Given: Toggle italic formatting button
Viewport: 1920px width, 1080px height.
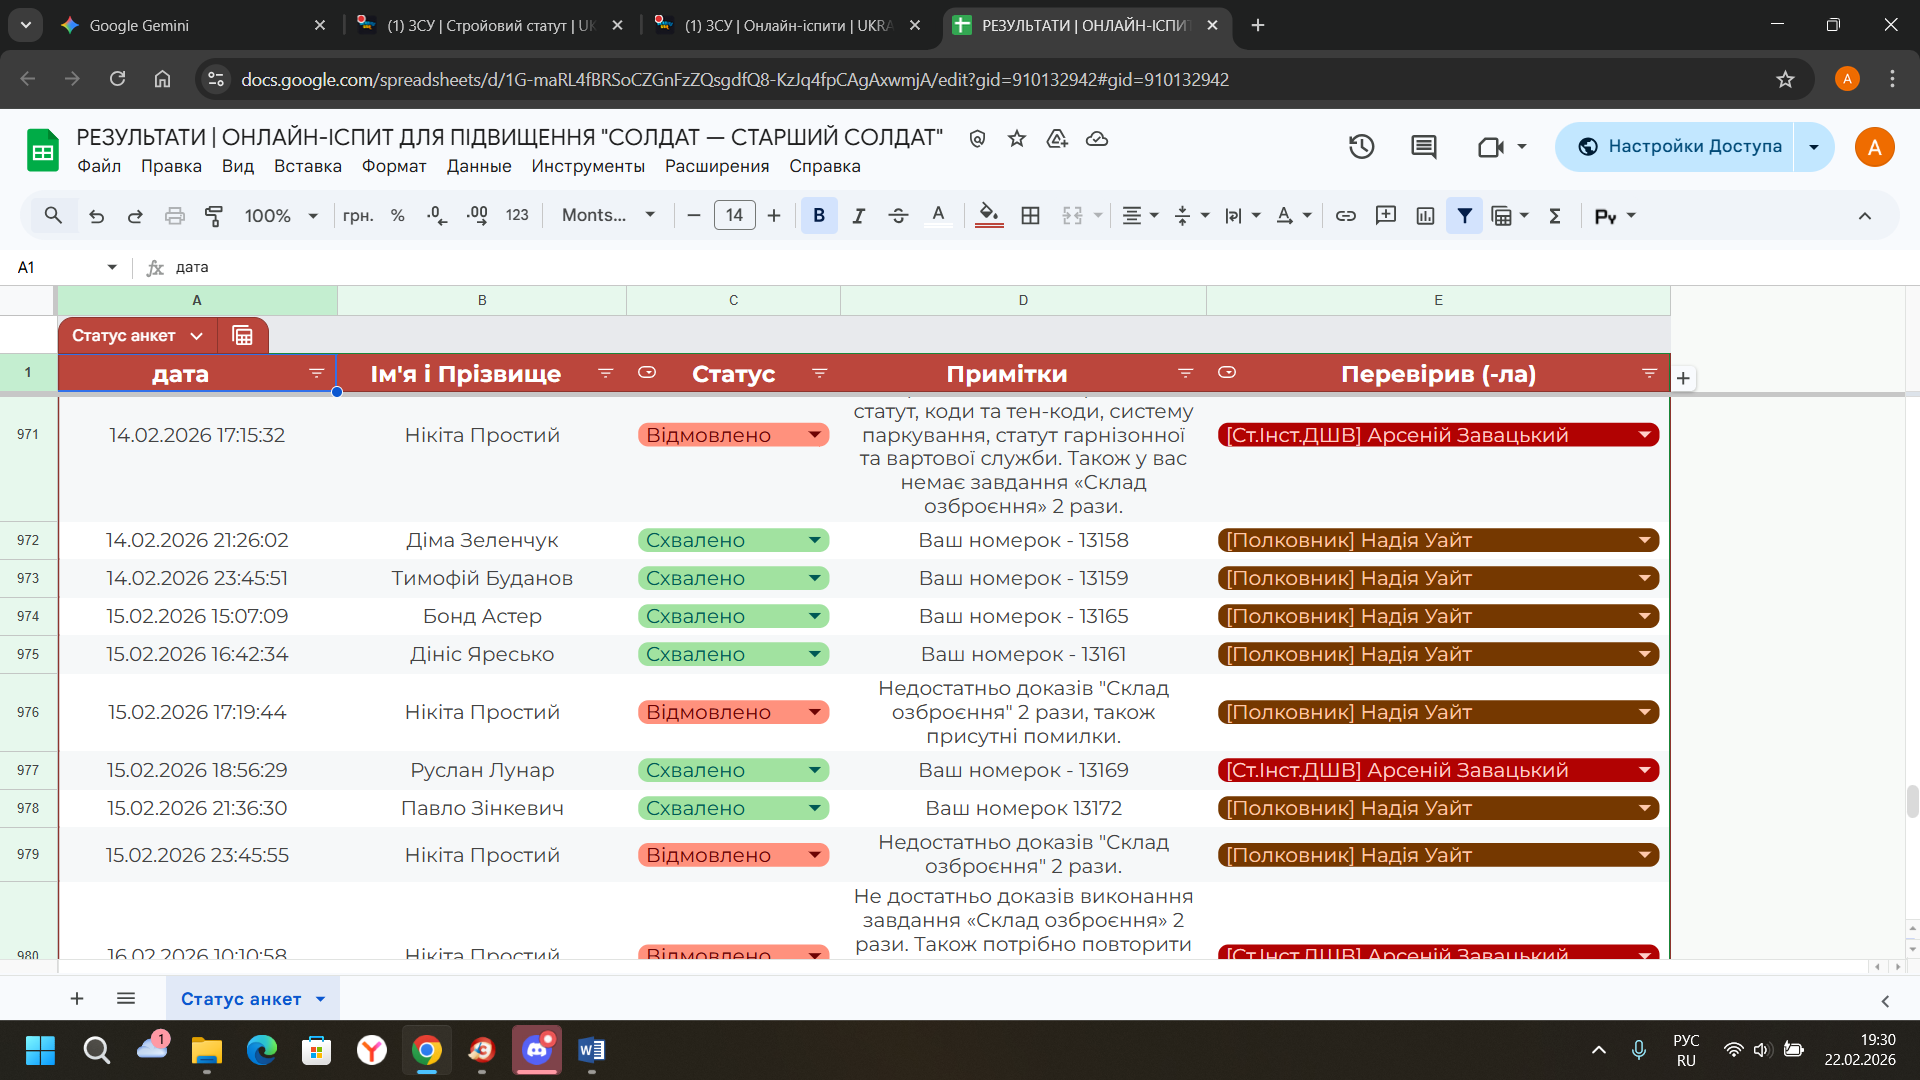Looking at the screenshot, I should point(858,215).
